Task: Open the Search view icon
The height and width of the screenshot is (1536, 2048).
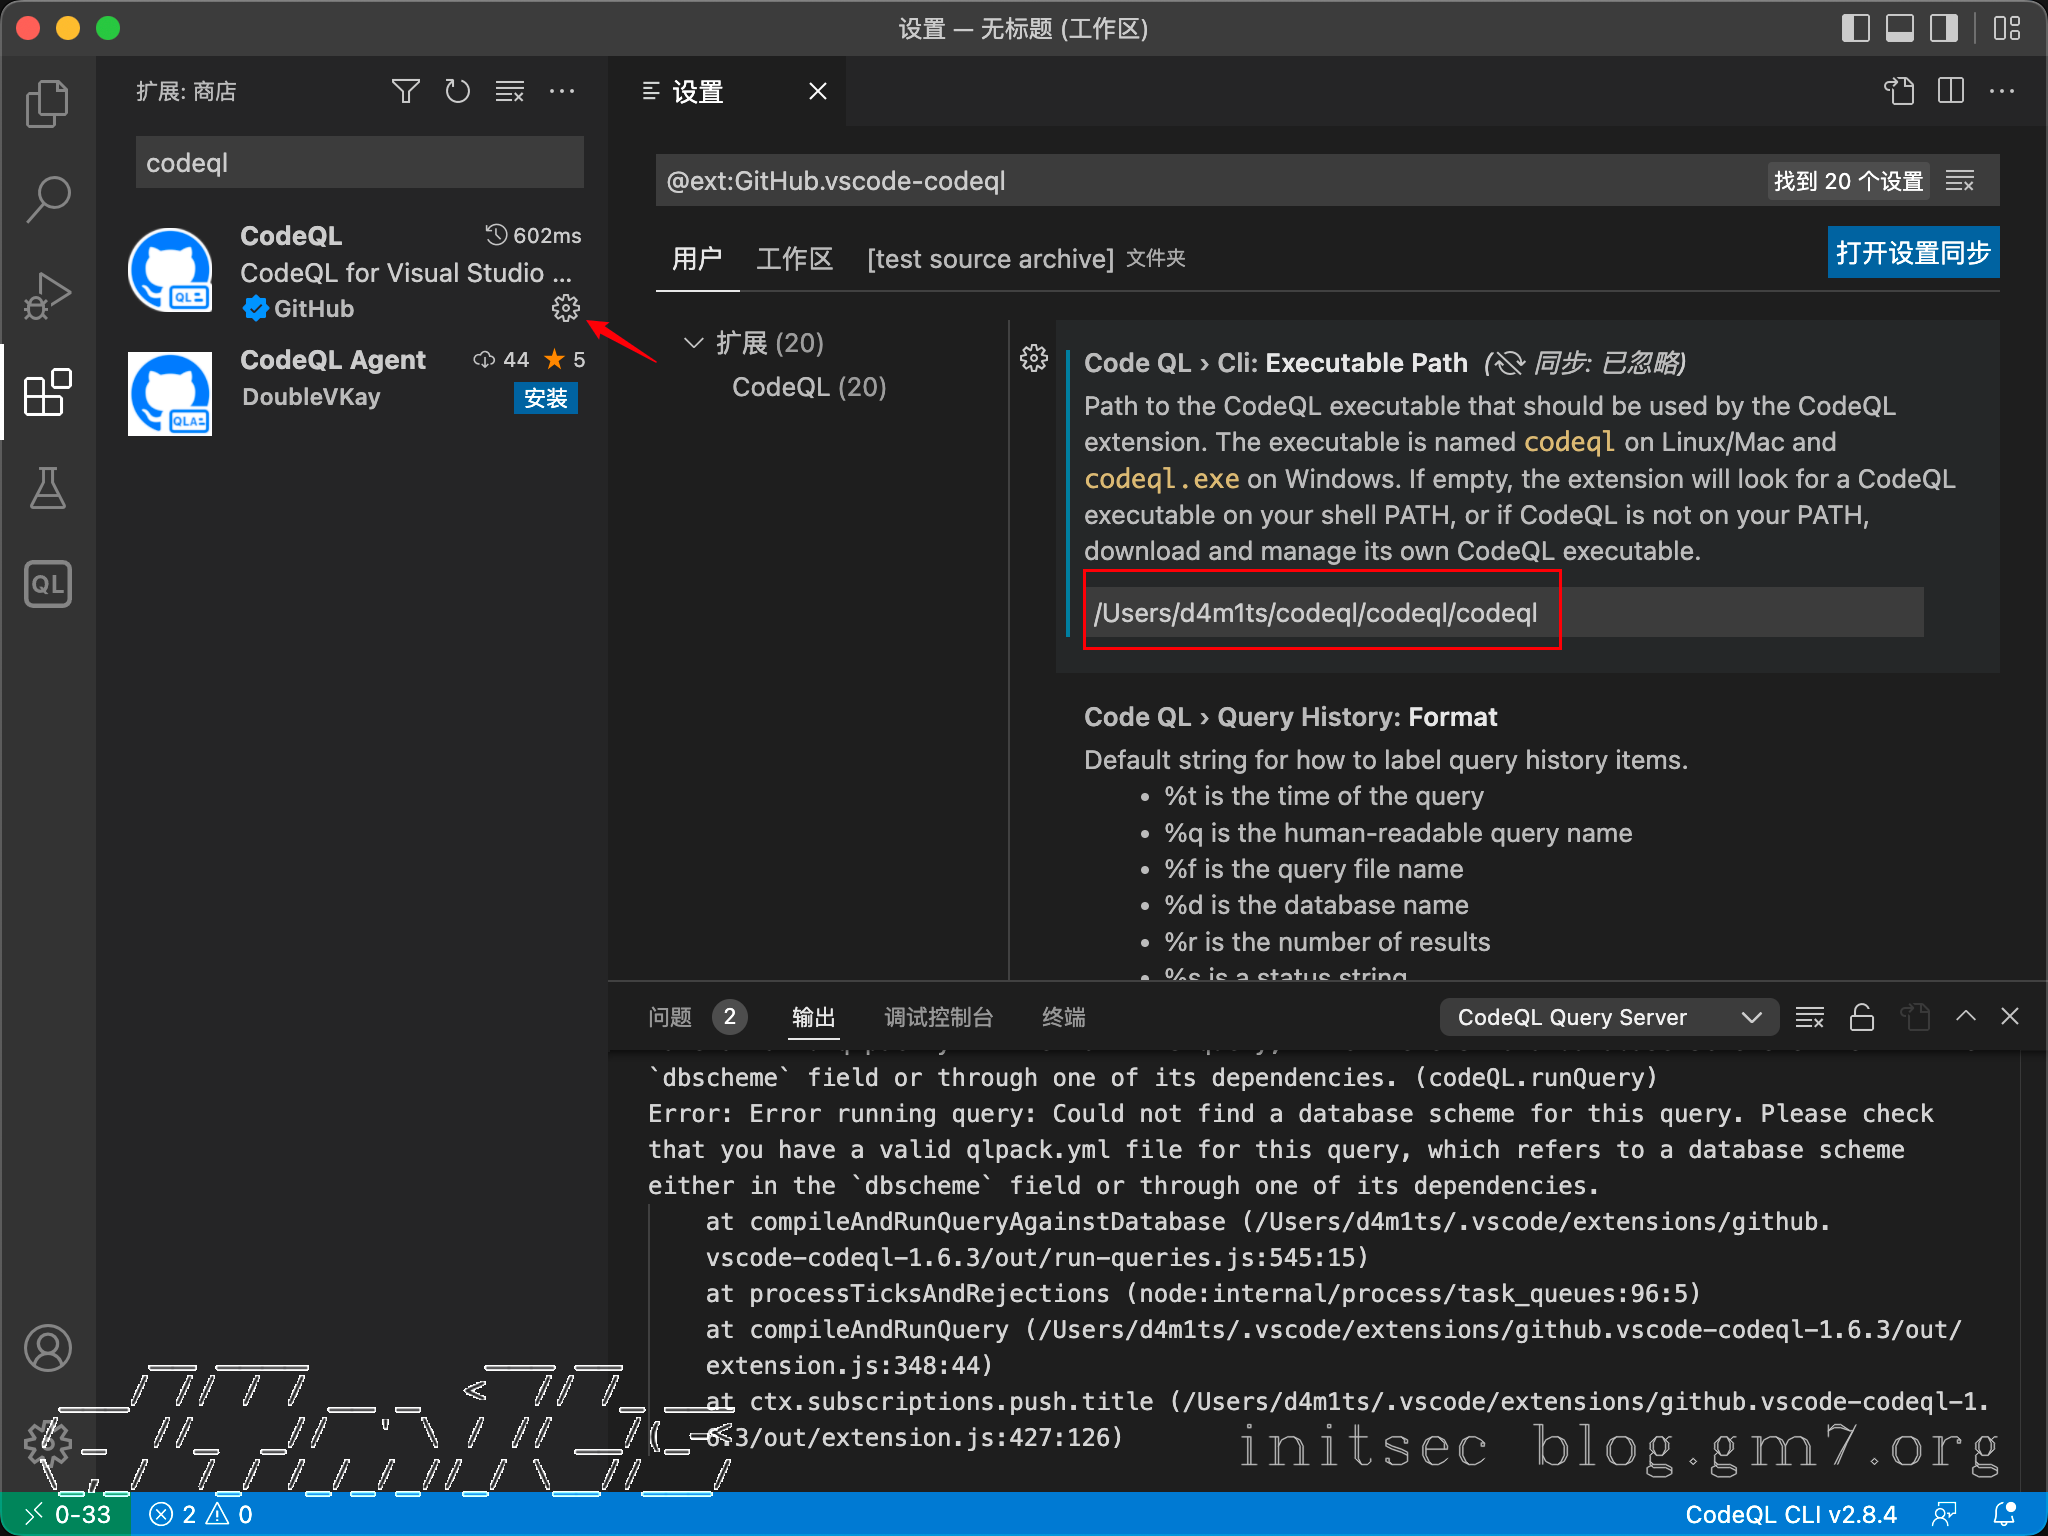Action: coord(47,199)
